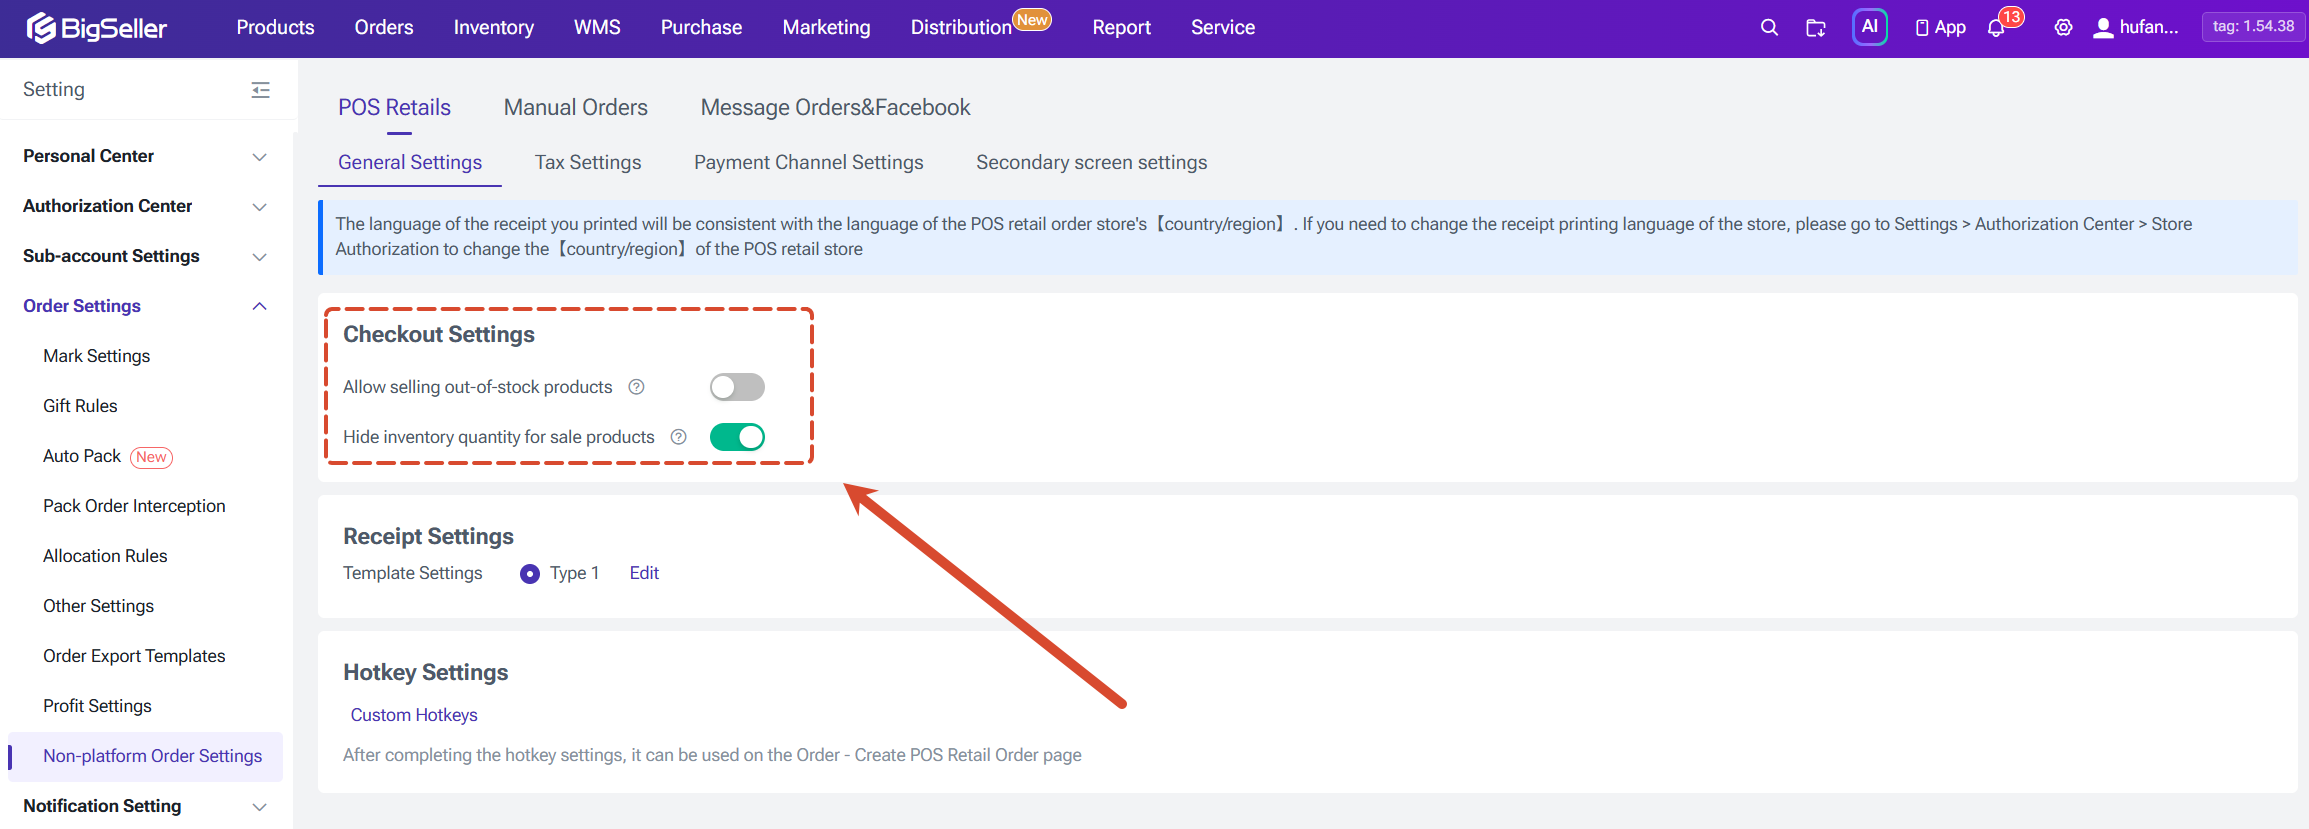
Task: Enable Allow selling out-of-stock products toggle
Action: click(x=737, y=387)
